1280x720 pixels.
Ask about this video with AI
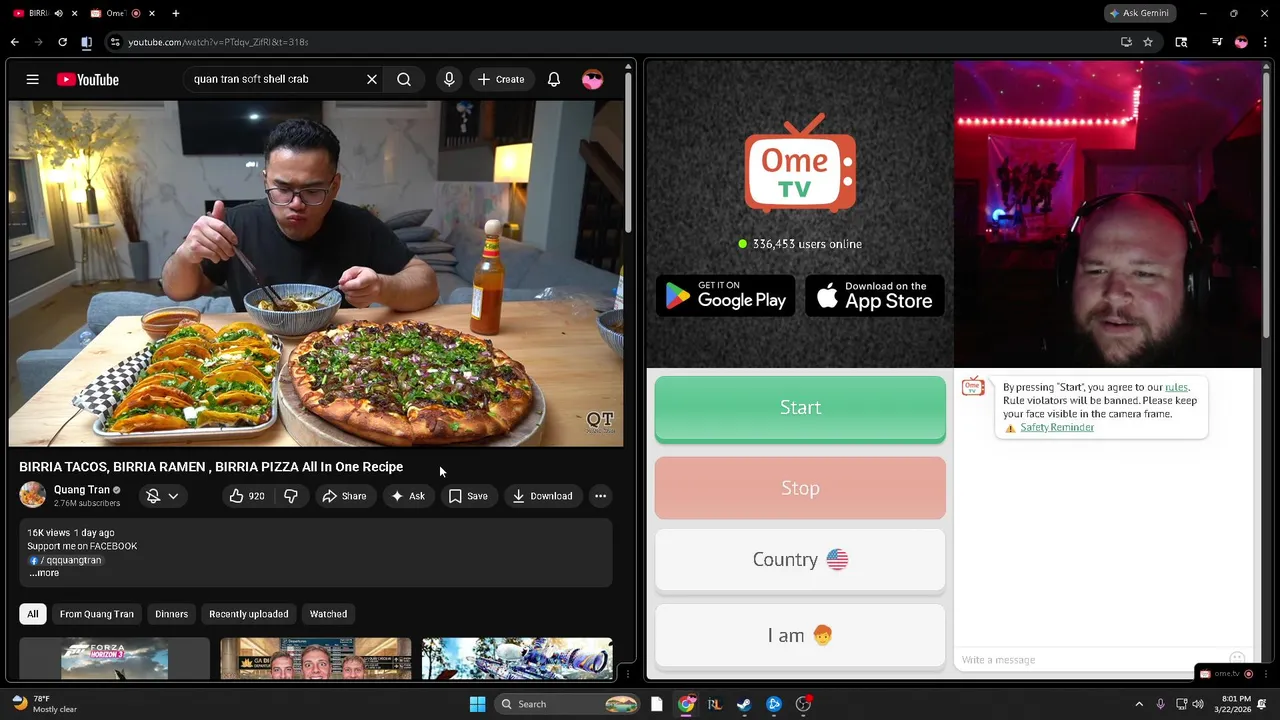pos(408,496)
